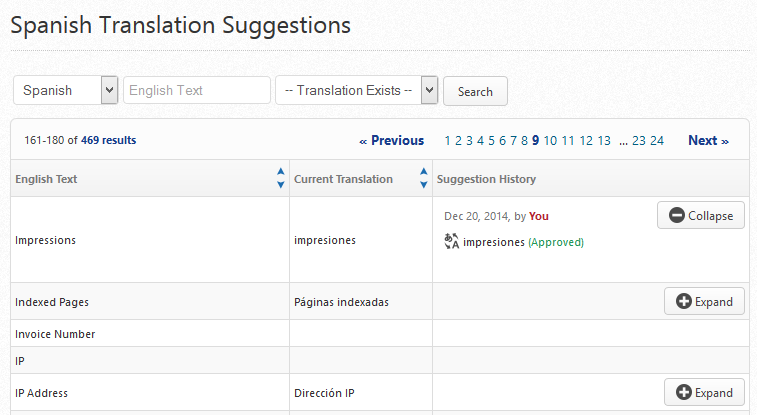Click the English Text search field
Image resolution: width=757 pixels, height=415 pixels.
(x=197, y=90)
